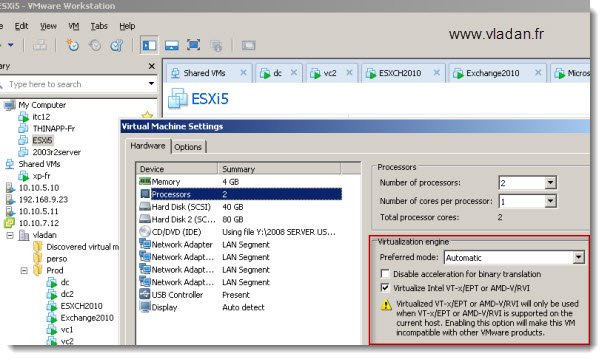Check Disable acceleration for binary translation
The image size is (605, 360).
tap(385, 274)
